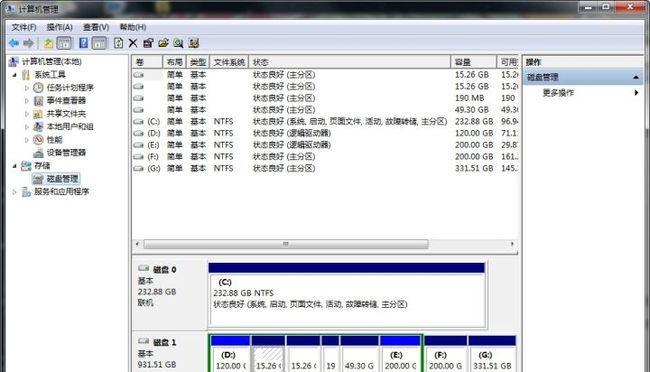650x372 pixels.
Task: Click the Back arrow toolbar icon
Action: pos(14,43)
